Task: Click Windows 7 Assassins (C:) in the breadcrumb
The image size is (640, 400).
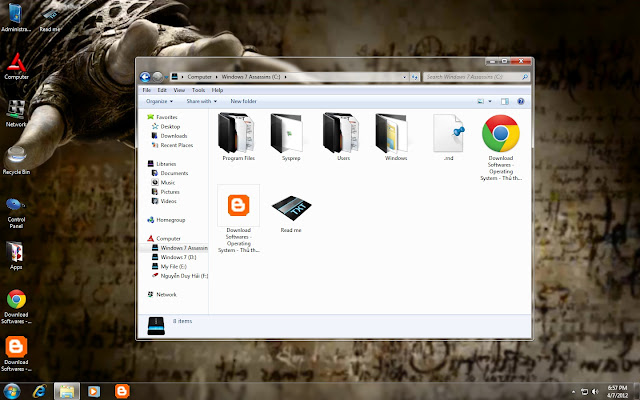Action: [x=251, y=77]
